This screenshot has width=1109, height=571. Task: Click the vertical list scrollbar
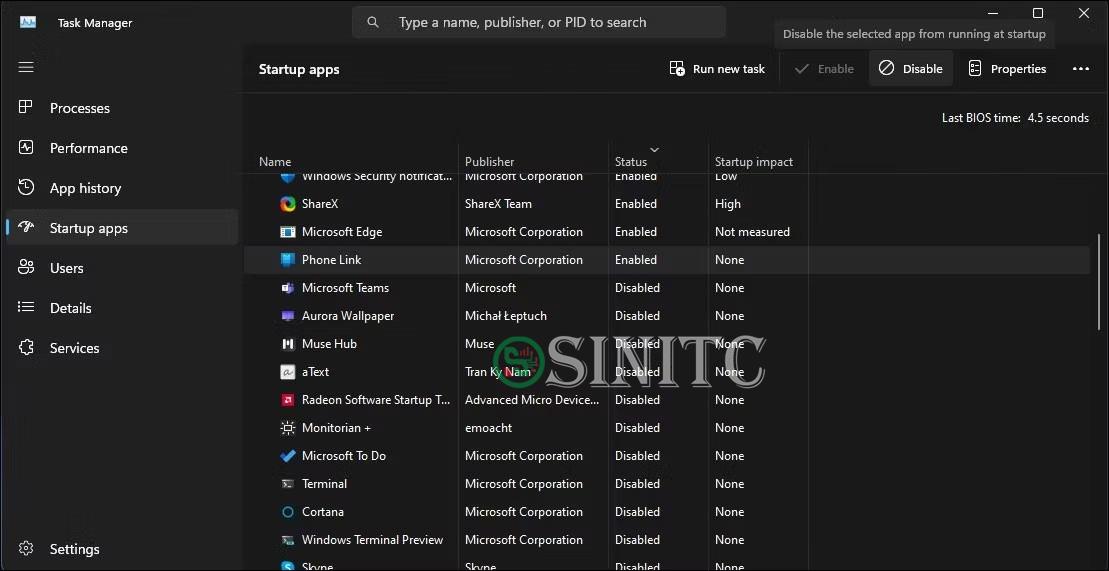1098,283
